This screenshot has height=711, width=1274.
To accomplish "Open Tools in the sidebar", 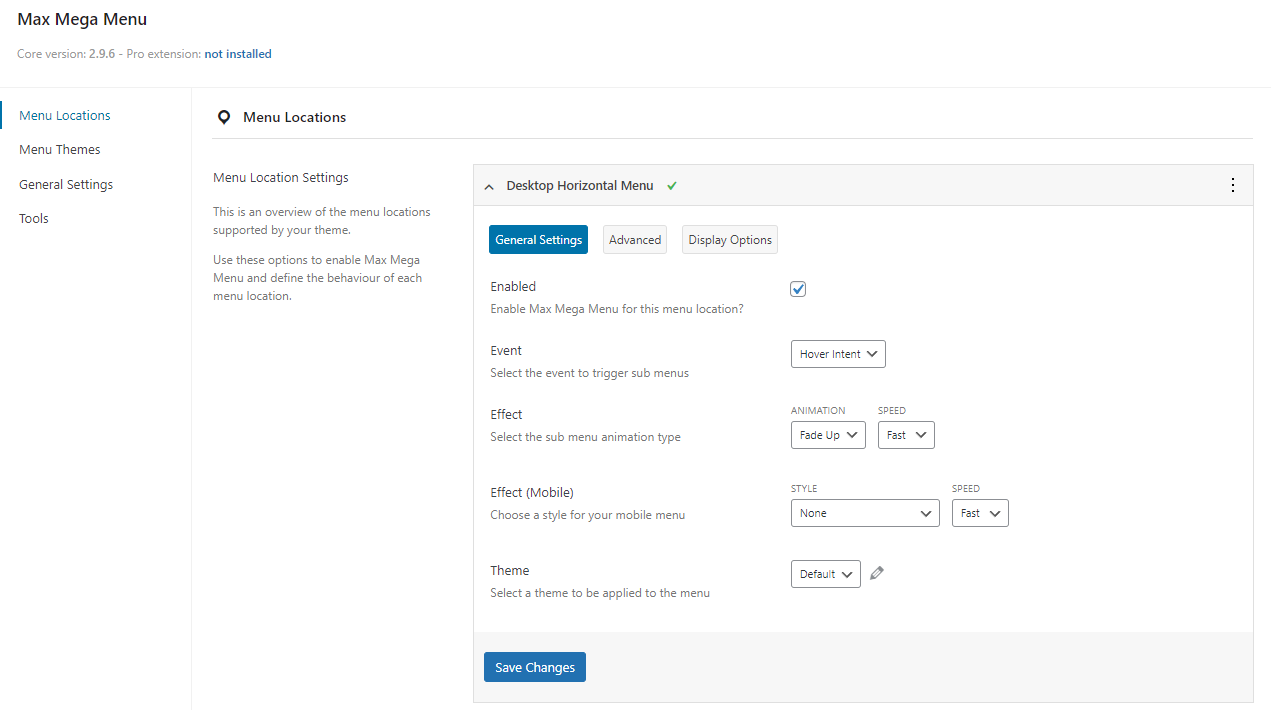I will pos(34,219).
